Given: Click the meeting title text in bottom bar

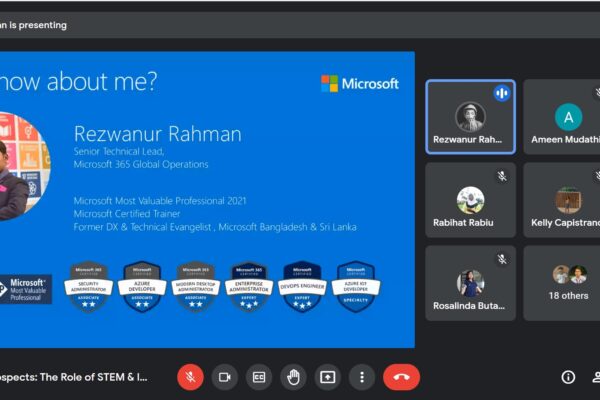Looking at the screenshot, I should tap(75, 377).
